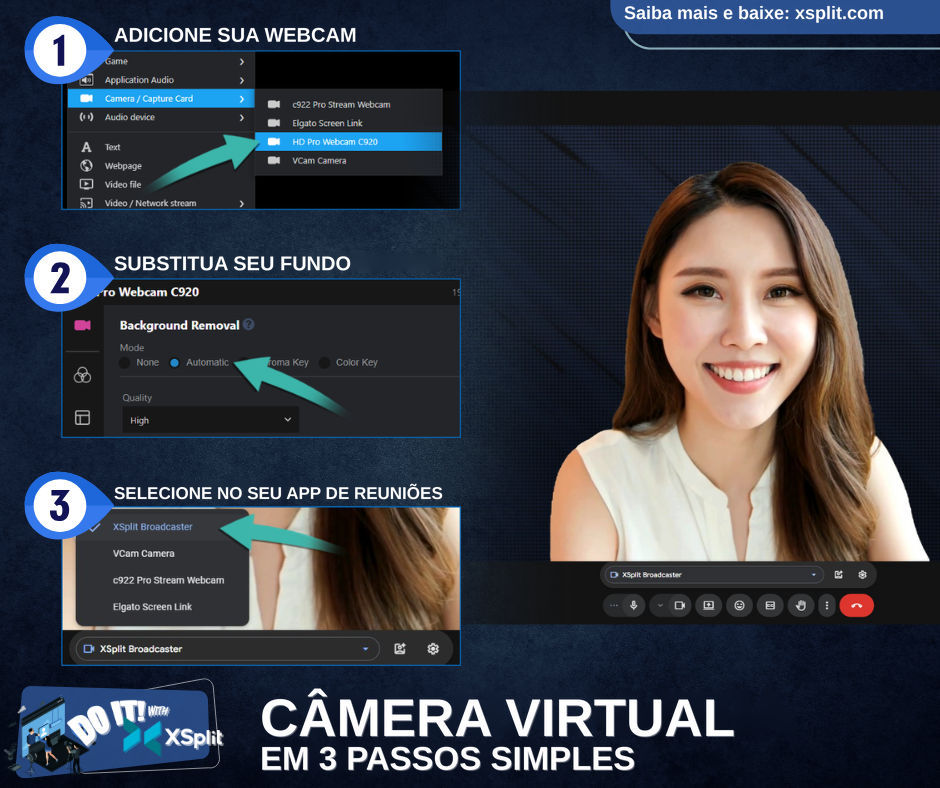Choose VCam Camera in the step 1 submenu

tap(349, 160)
